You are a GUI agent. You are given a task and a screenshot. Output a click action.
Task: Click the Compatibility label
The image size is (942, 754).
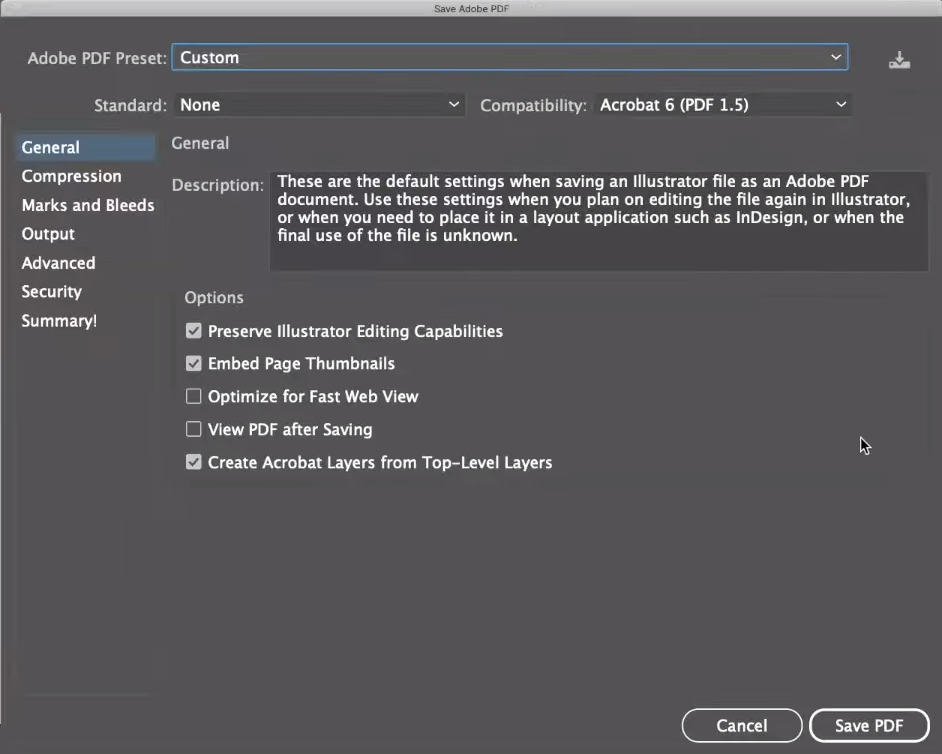533,106
